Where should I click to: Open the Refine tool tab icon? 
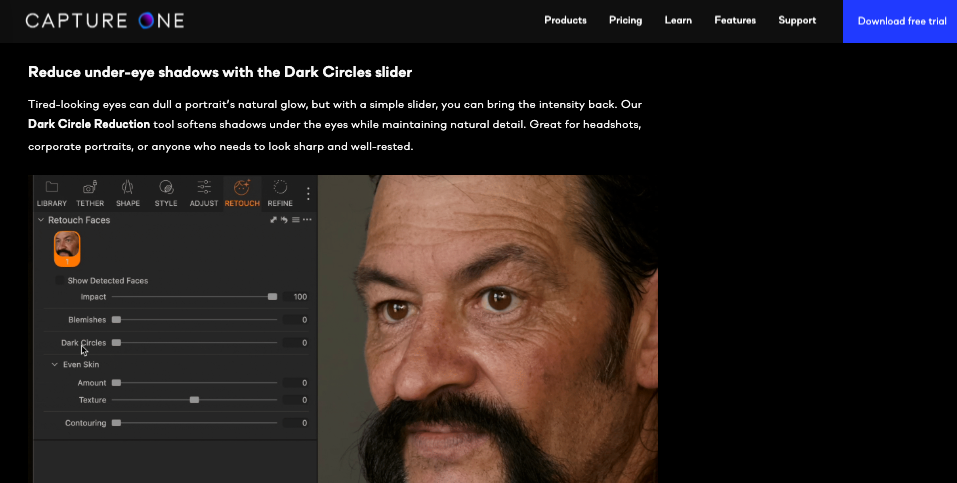pyautogui.click(x=280, y=187)
